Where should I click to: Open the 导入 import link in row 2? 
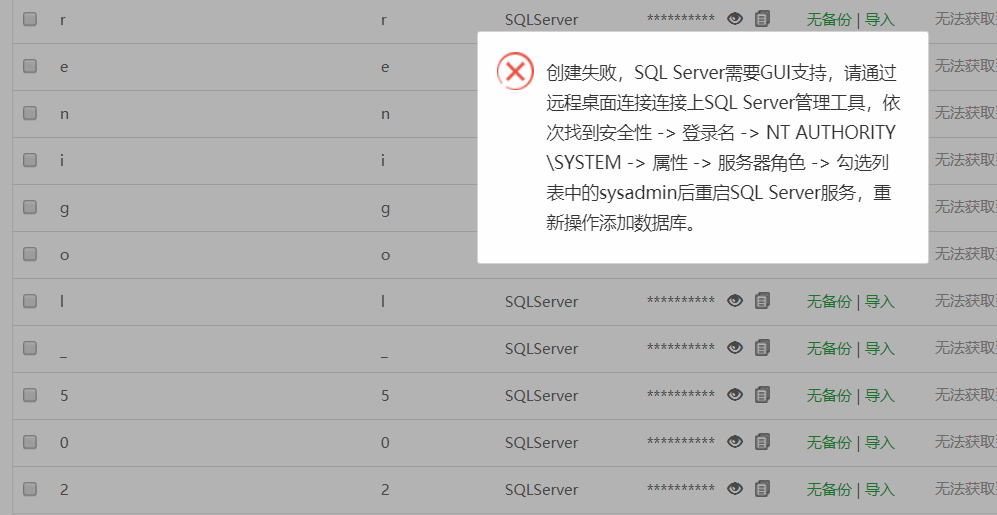coord(880,490)
